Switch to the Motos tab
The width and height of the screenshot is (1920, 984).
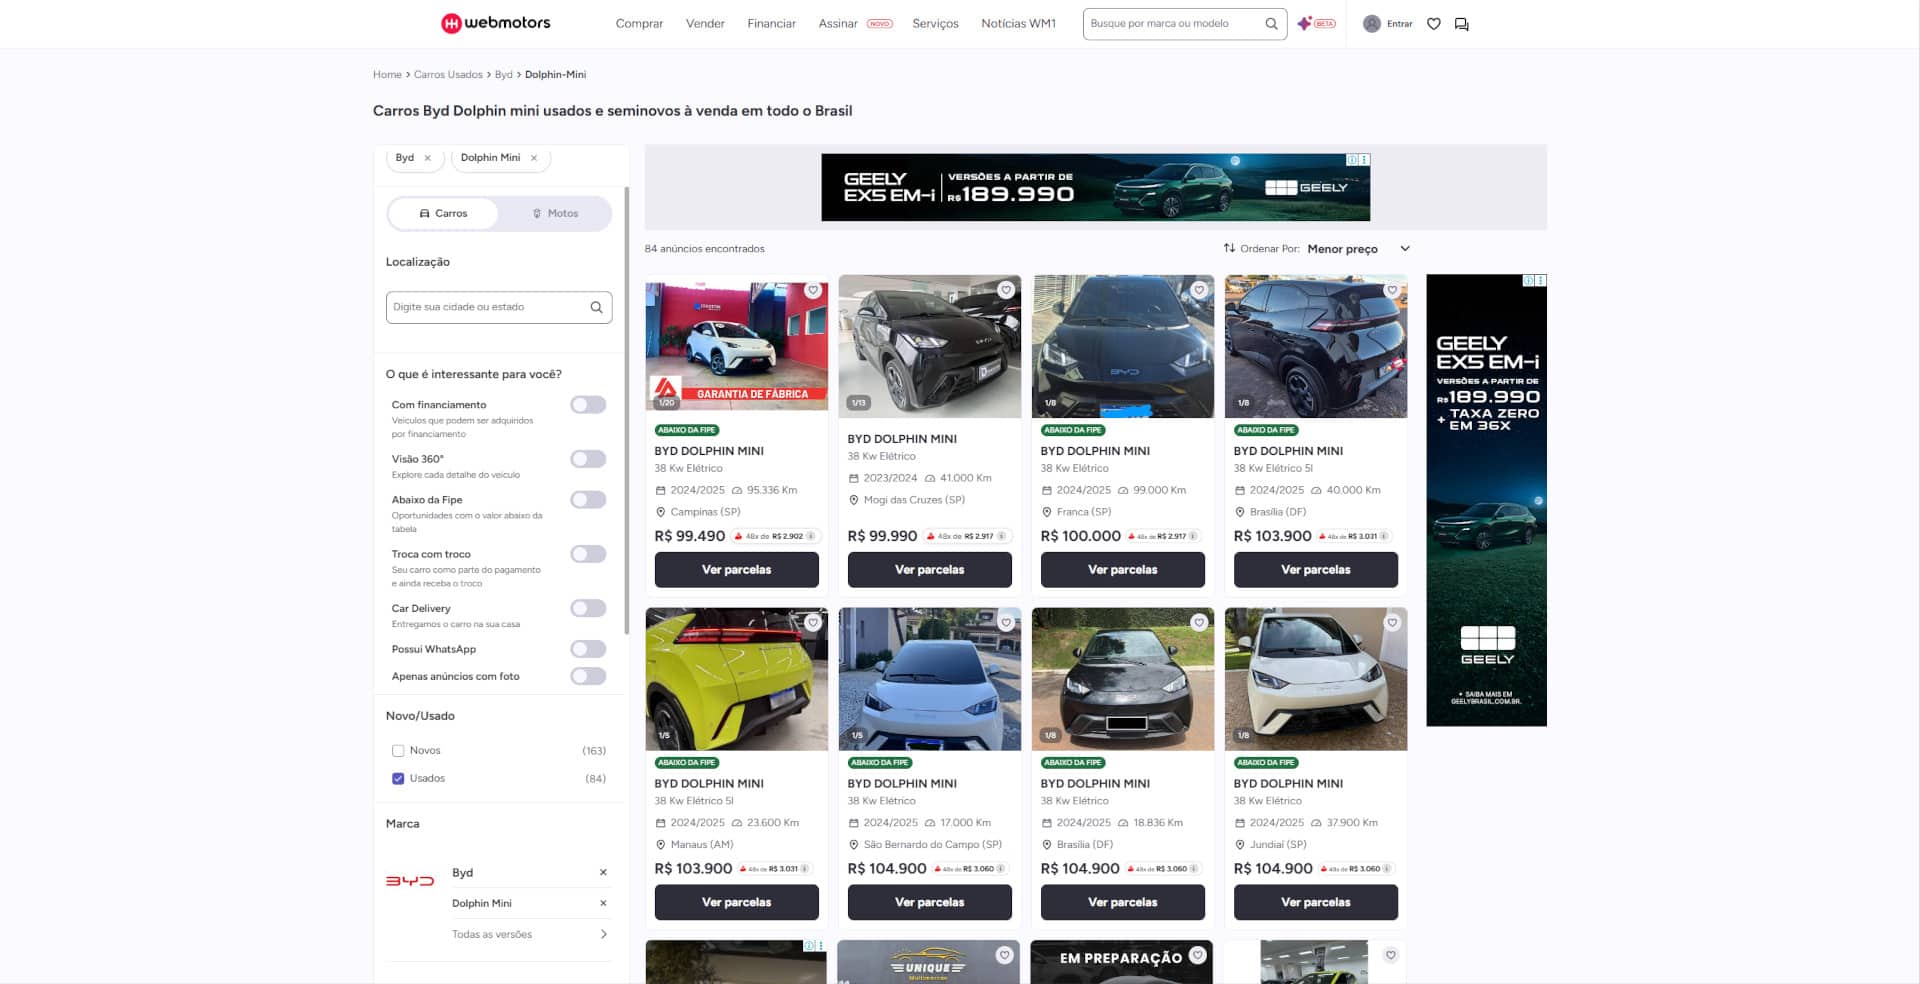click(555, 214)
